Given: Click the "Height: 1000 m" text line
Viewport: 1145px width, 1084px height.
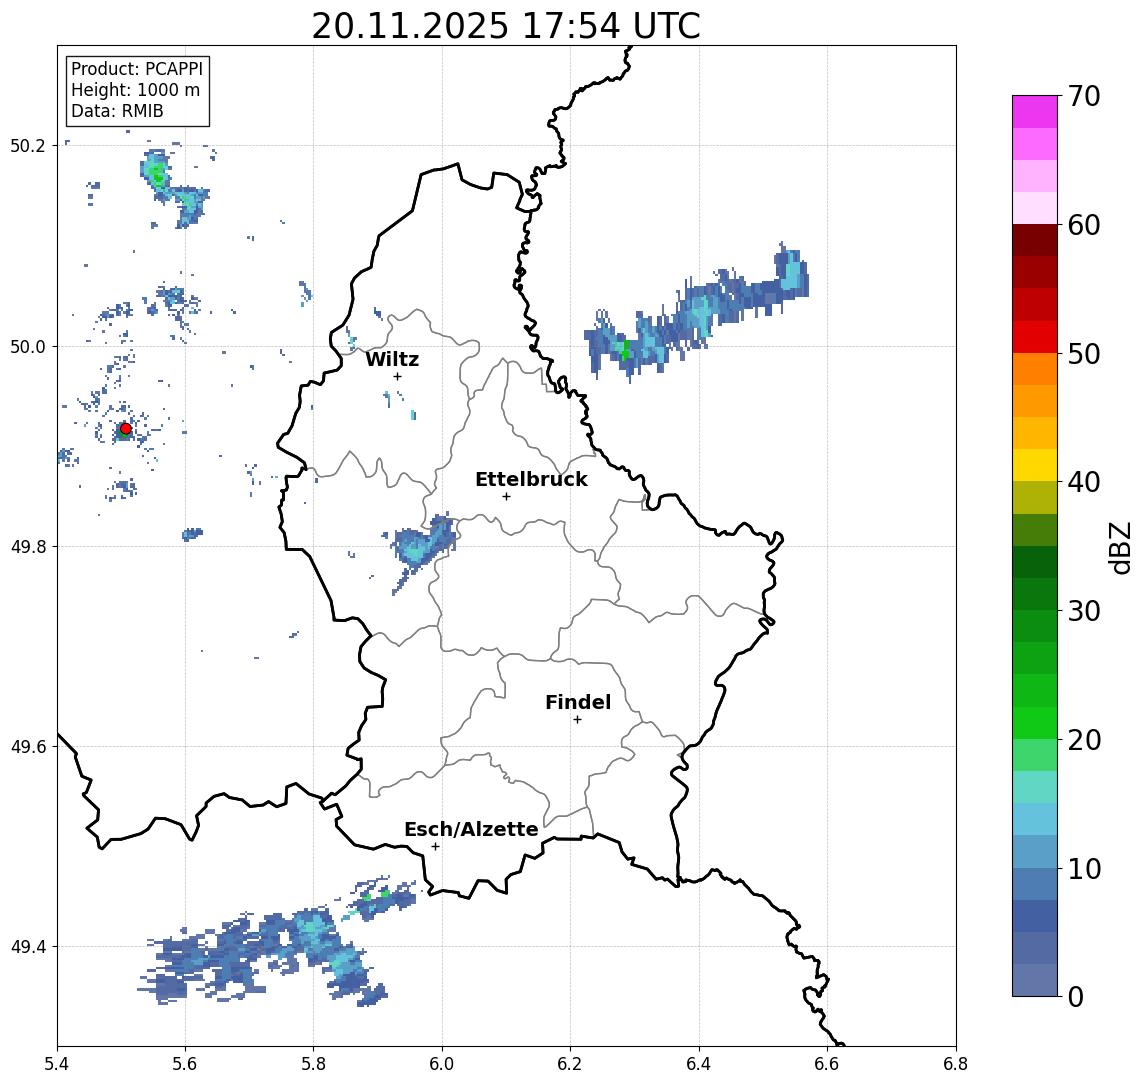Looking at the screenshot, I should click(135, 90).
